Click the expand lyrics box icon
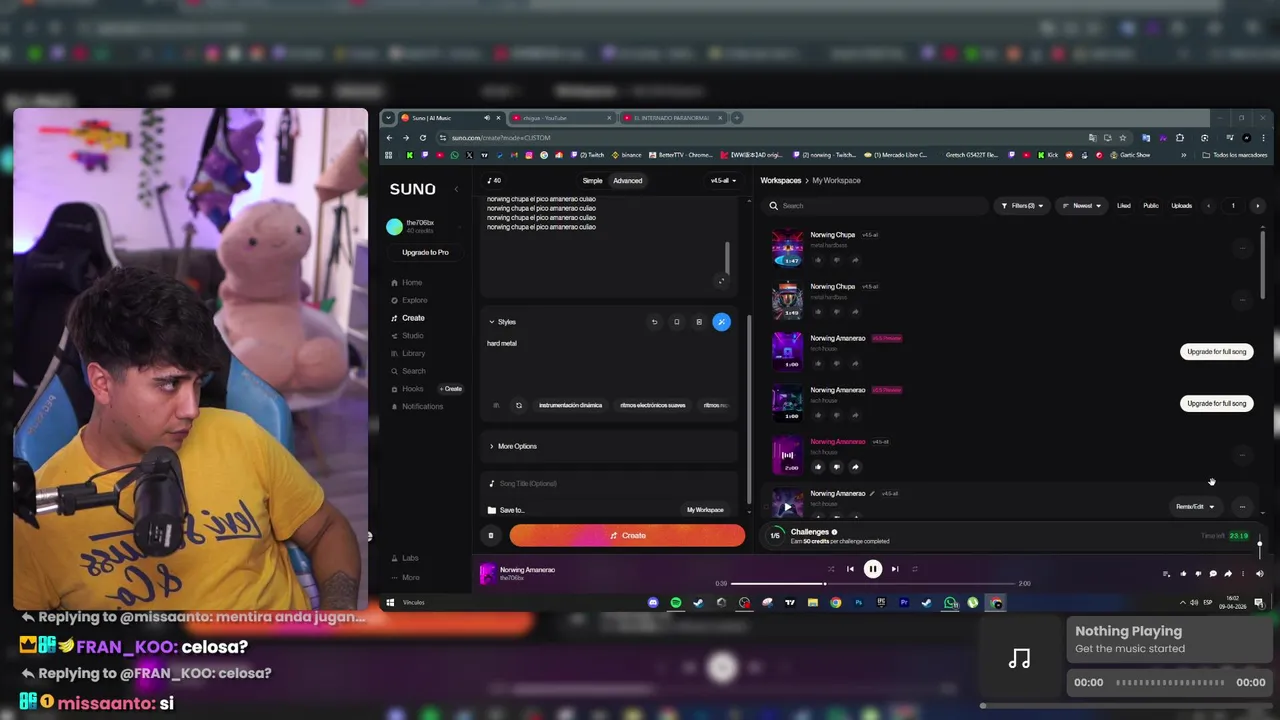 (x=721, y=281)
